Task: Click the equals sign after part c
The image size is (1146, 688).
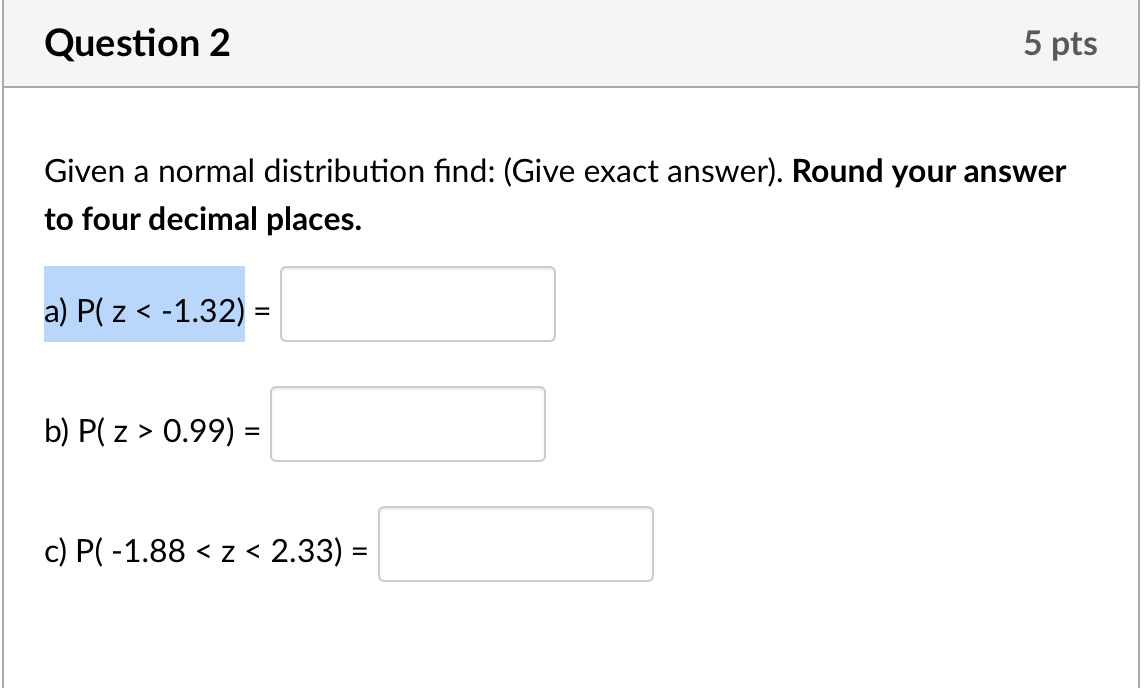Action: coord(361,547)
